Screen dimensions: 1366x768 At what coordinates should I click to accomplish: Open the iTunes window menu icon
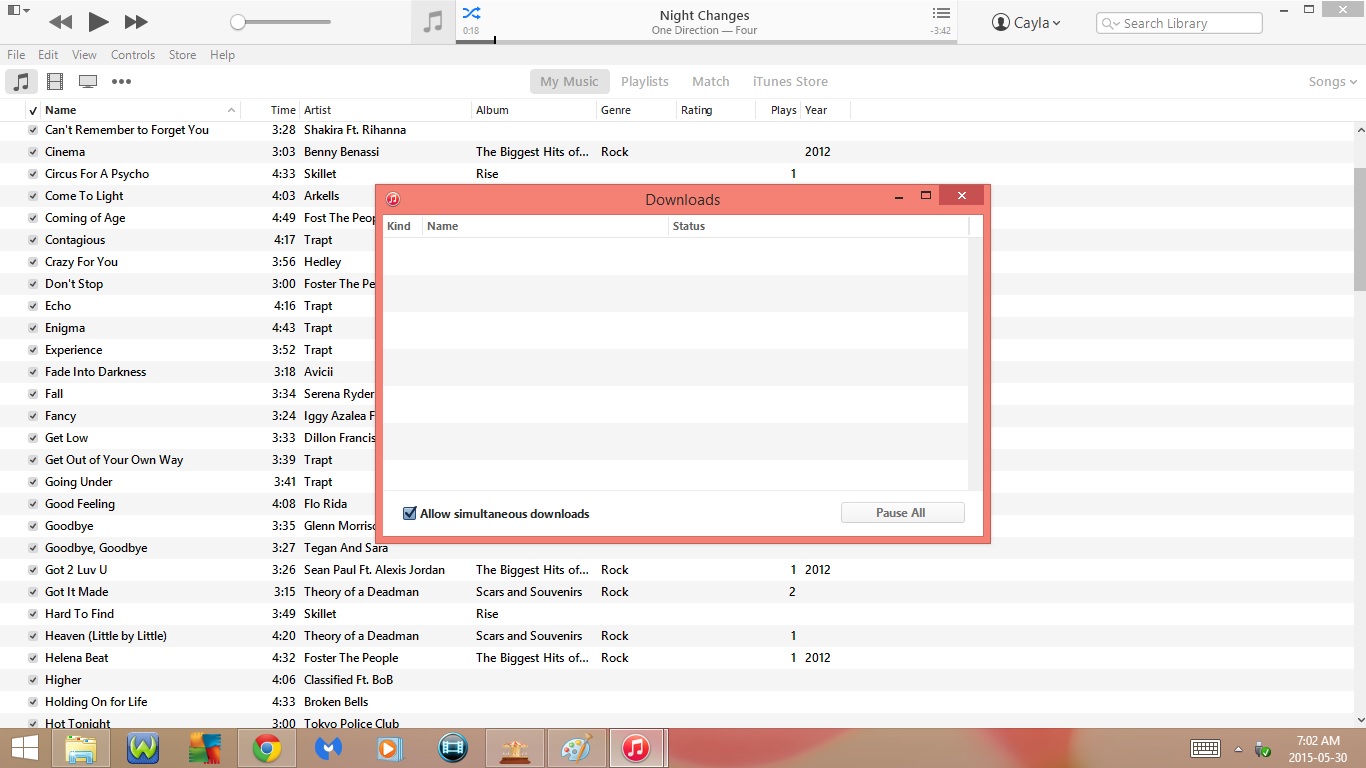(x=18, y=11)
